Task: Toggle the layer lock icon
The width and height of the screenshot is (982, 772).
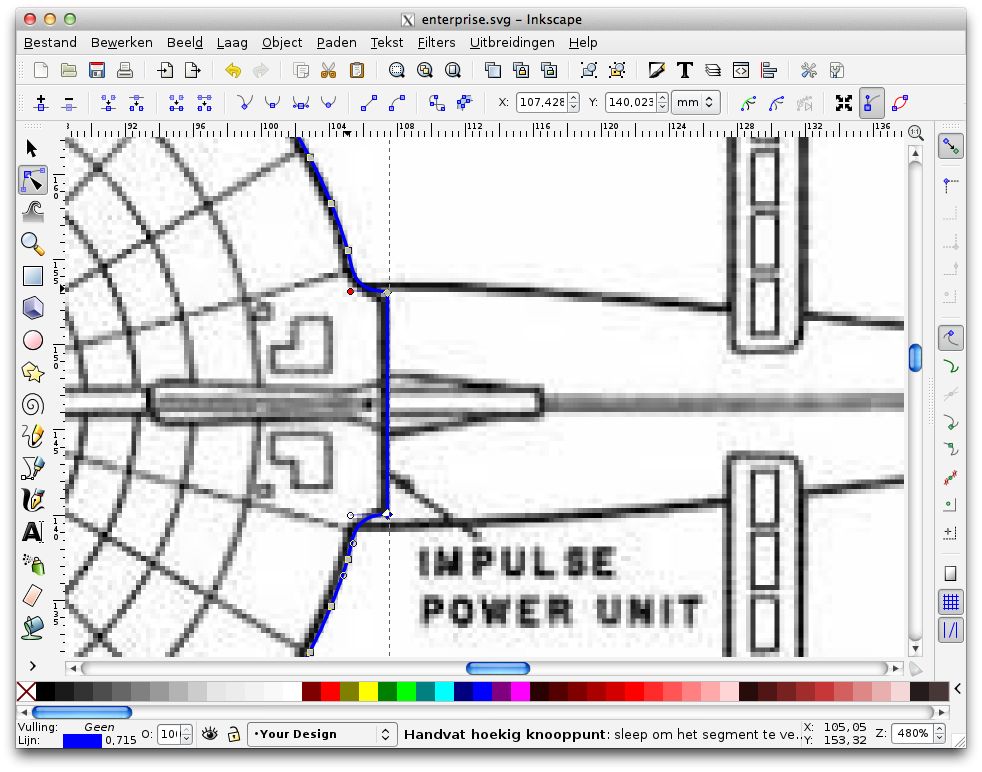Action: (x=234, y=733)
